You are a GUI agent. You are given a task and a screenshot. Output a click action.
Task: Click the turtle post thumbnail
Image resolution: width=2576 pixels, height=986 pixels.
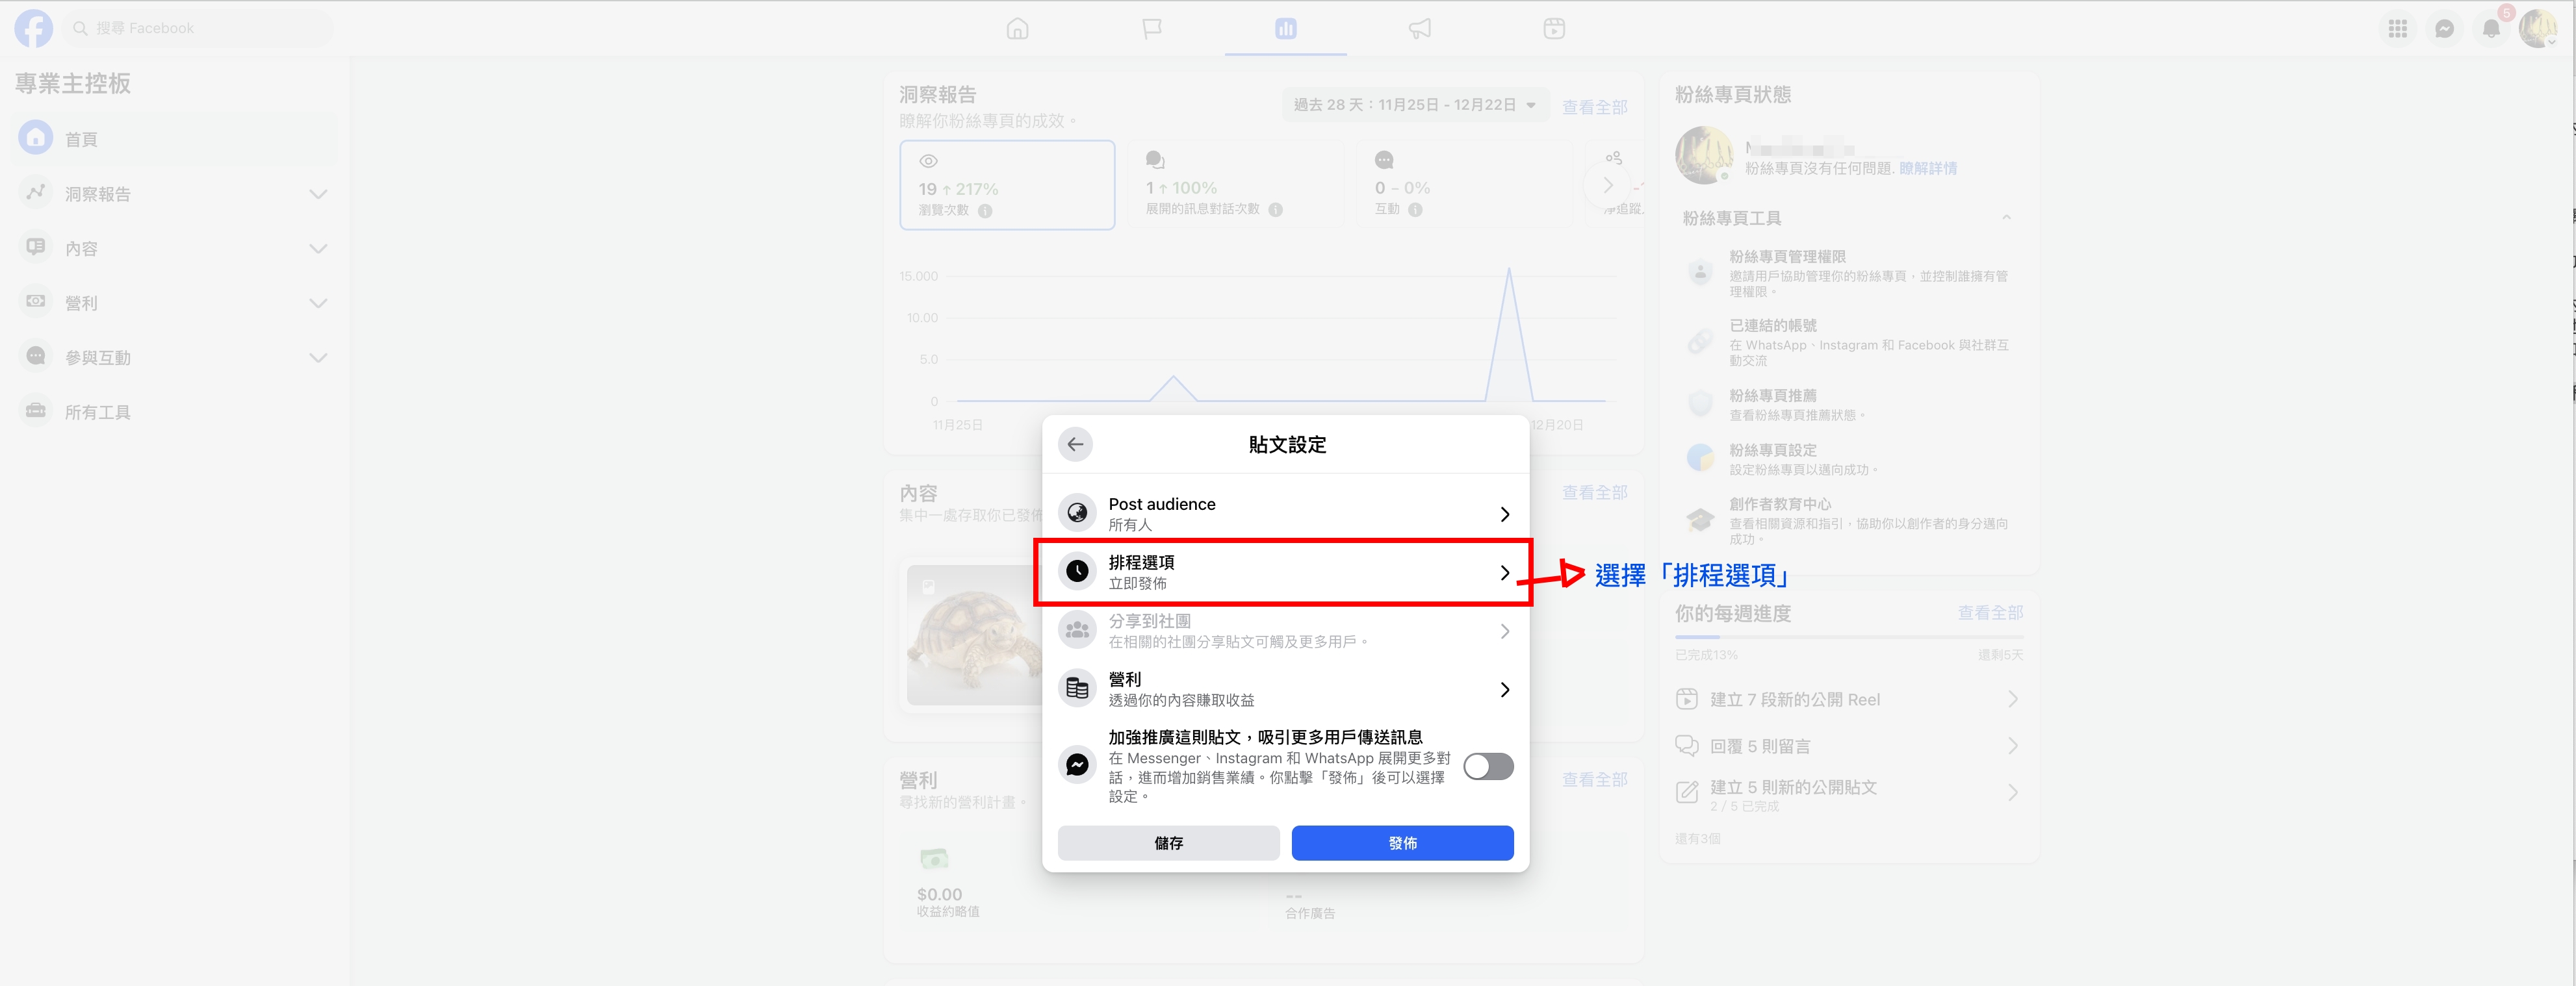975,635
